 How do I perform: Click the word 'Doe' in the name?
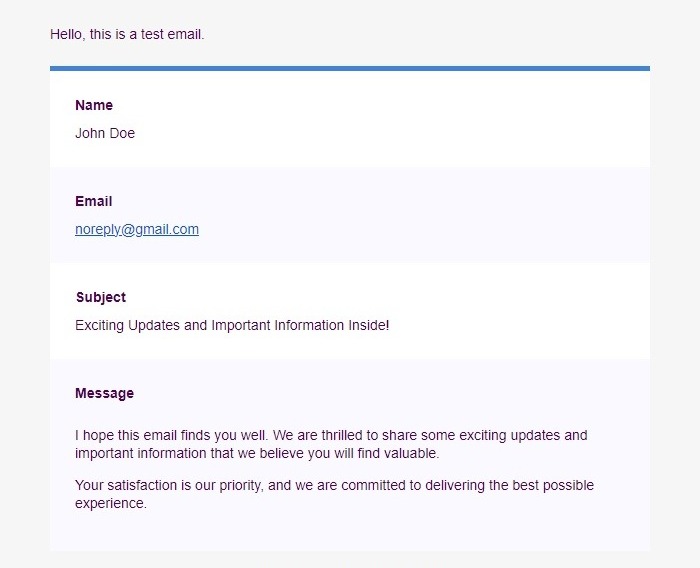(x=121, y=133)
